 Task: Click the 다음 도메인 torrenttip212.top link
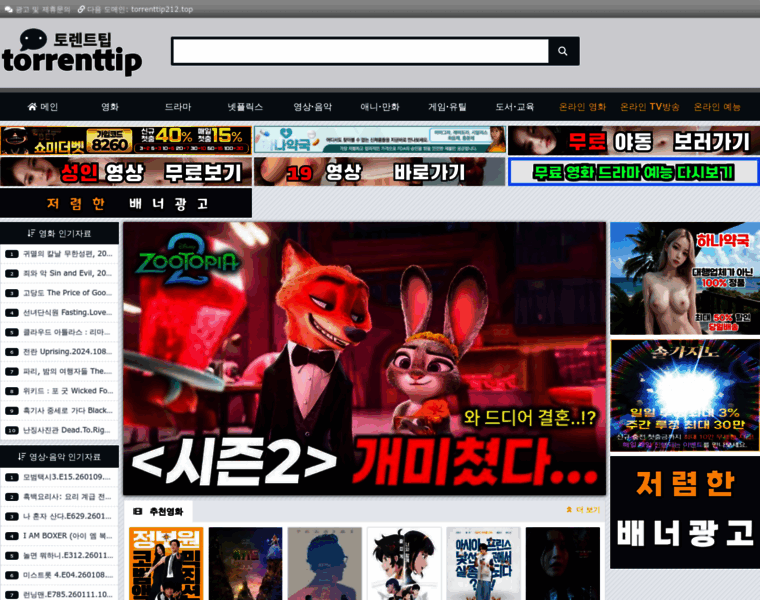click(136, 9)
